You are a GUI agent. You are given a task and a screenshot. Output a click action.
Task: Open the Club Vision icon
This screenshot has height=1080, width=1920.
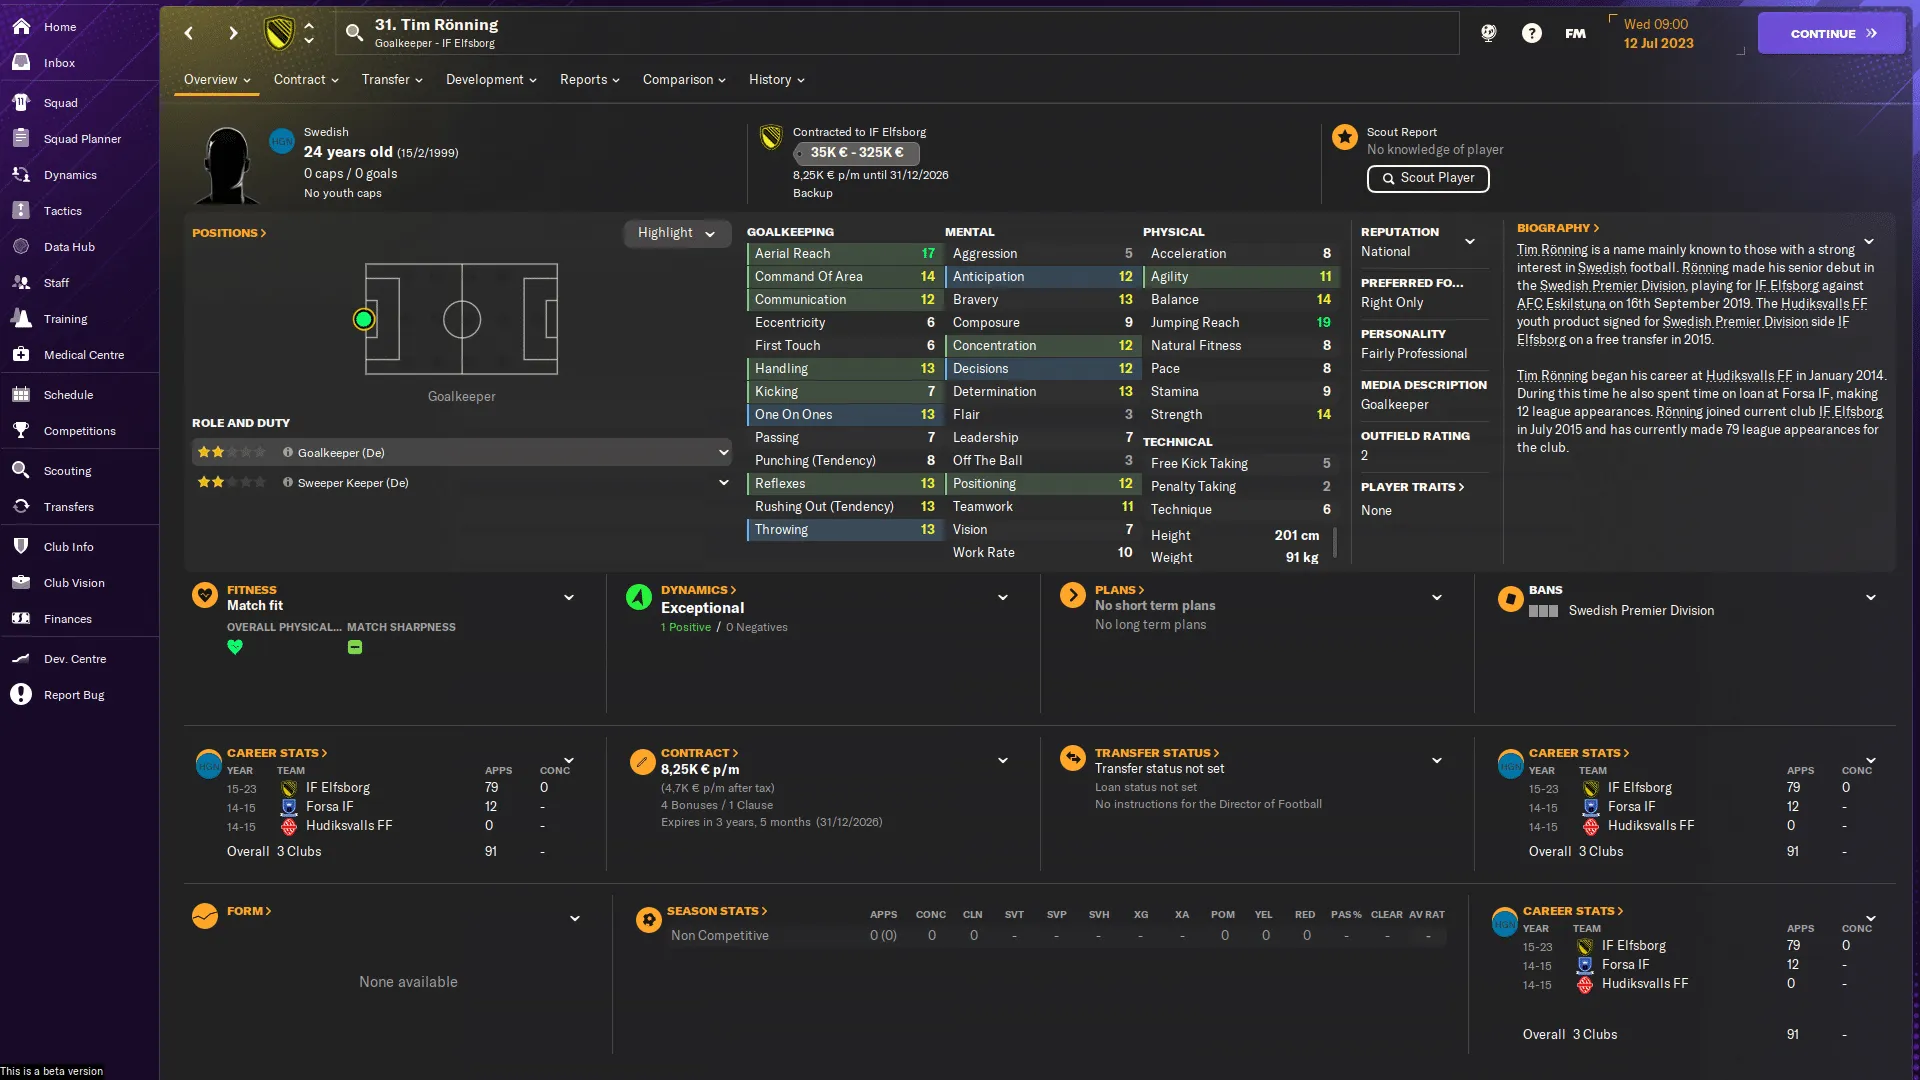click(21, 583)
